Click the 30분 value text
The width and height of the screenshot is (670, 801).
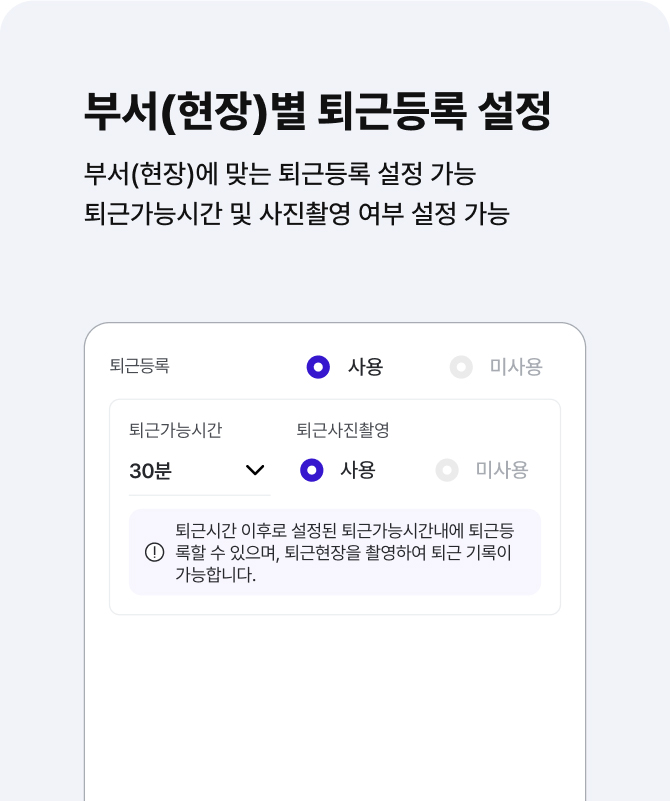[151, 471]
